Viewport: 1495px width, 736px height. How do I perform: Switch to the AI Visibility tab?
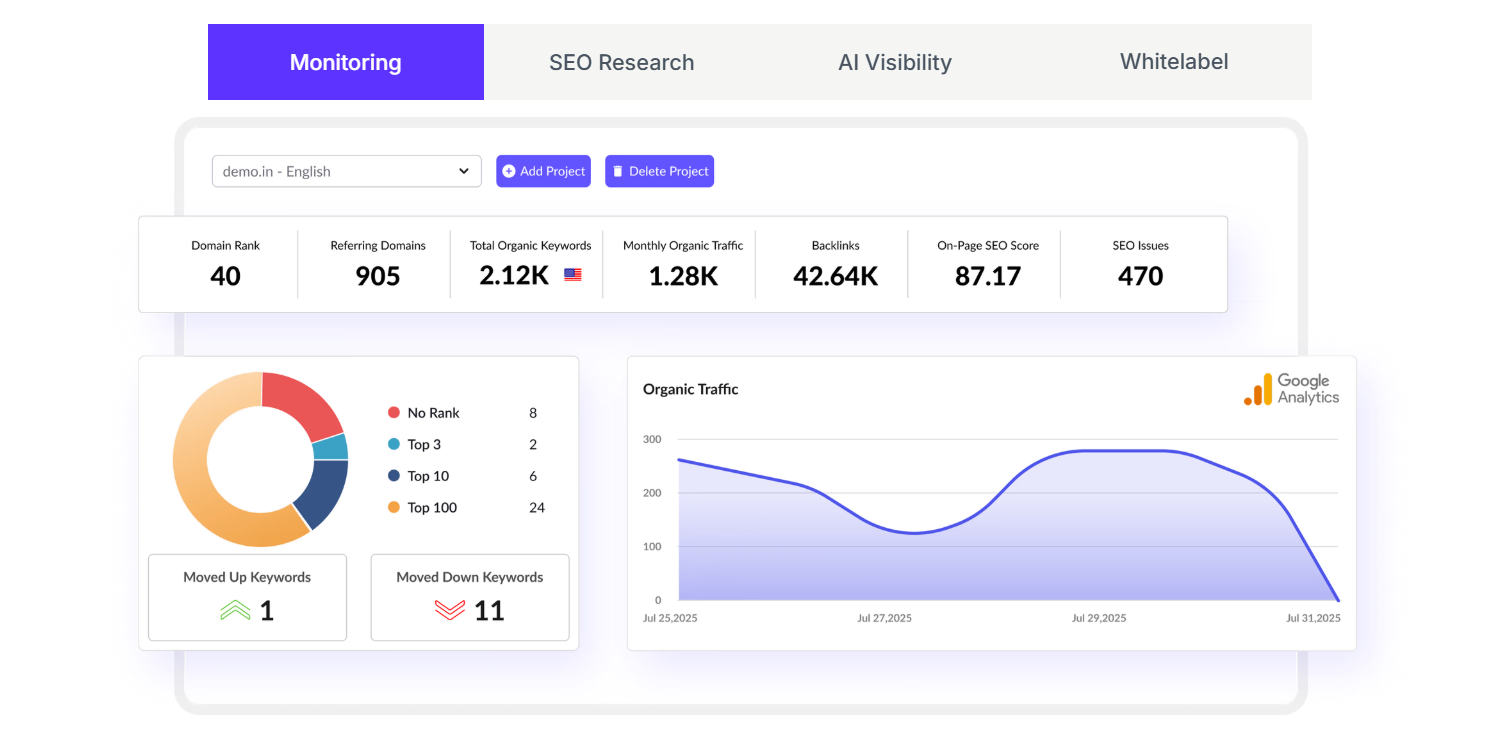pos(895,62)
